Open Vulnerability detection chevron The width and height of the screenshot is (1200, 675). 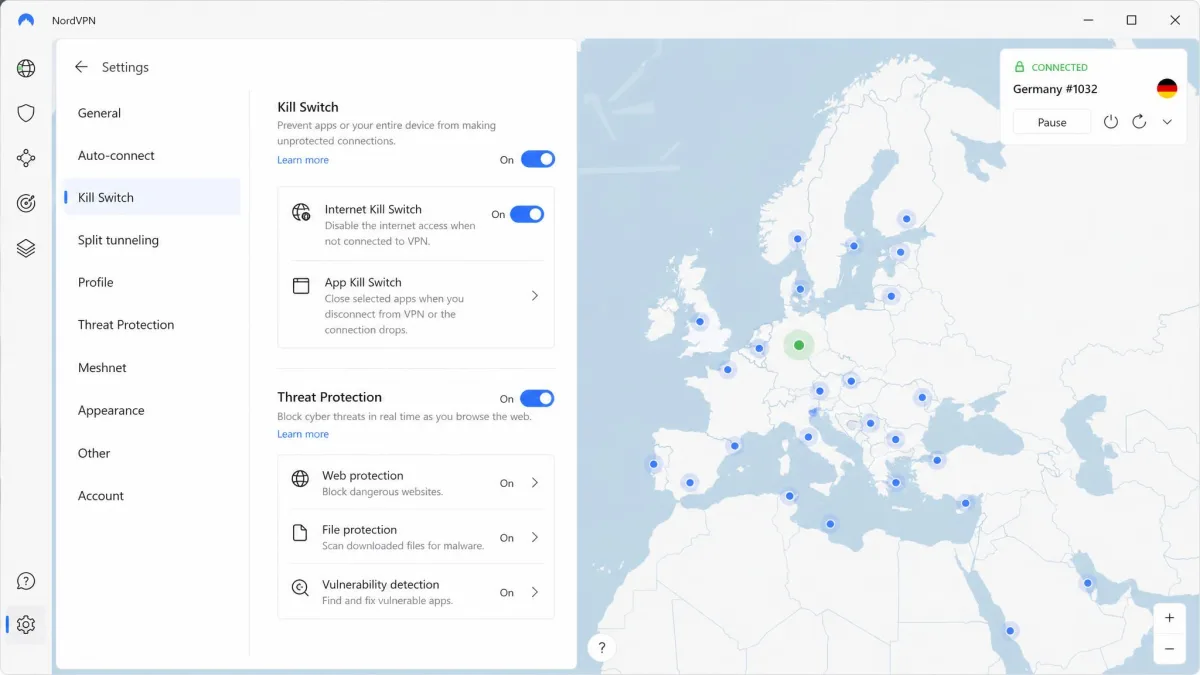(x=535, y=592)
